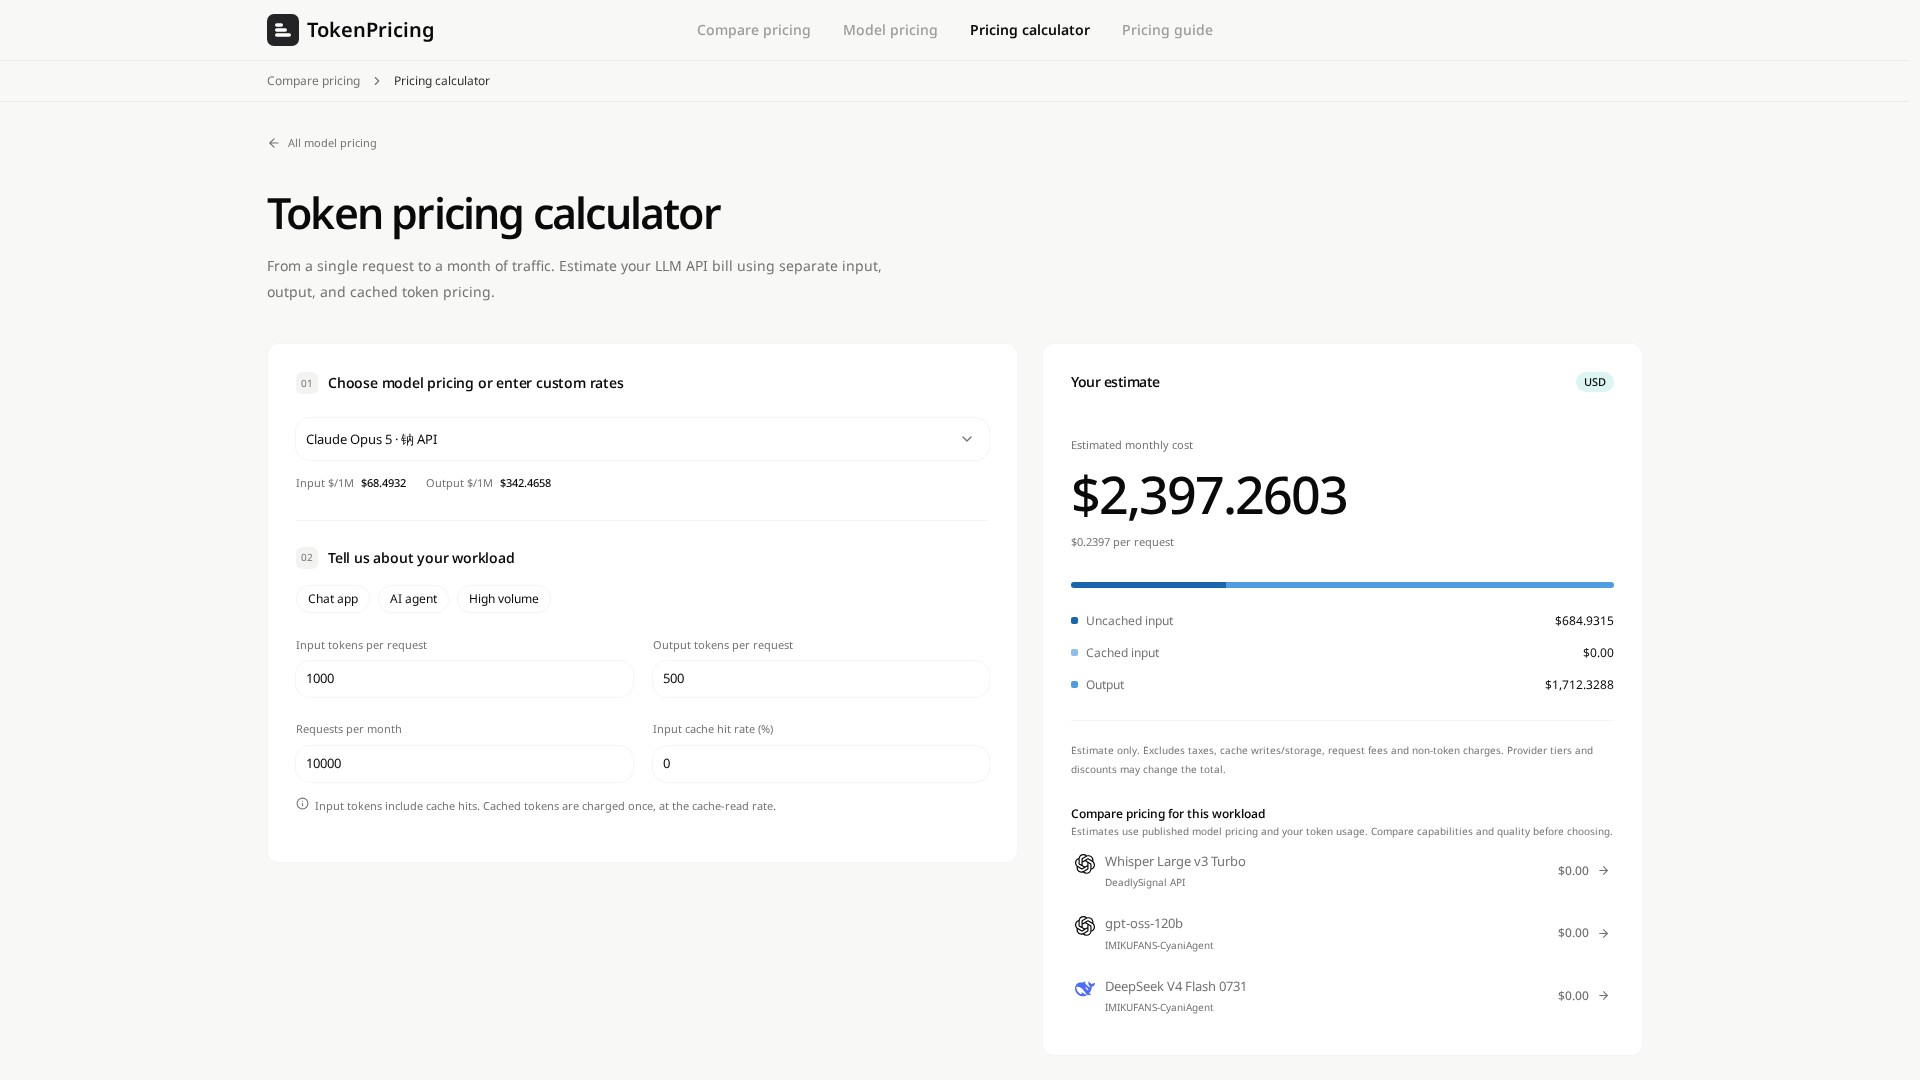Click the back arrow beside All model pricing
The width and height of the screenshot is (1920, 1080).
pos(274,143)
